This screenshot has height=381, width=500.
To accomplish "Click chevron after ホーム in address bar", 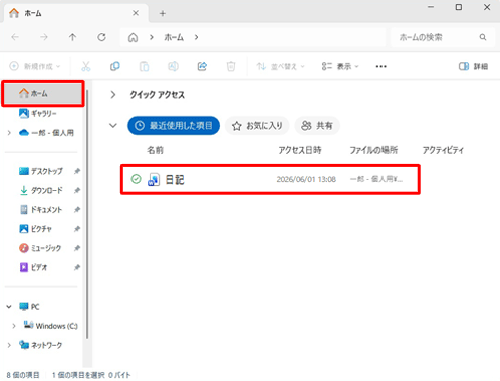I will click(196, 37).
